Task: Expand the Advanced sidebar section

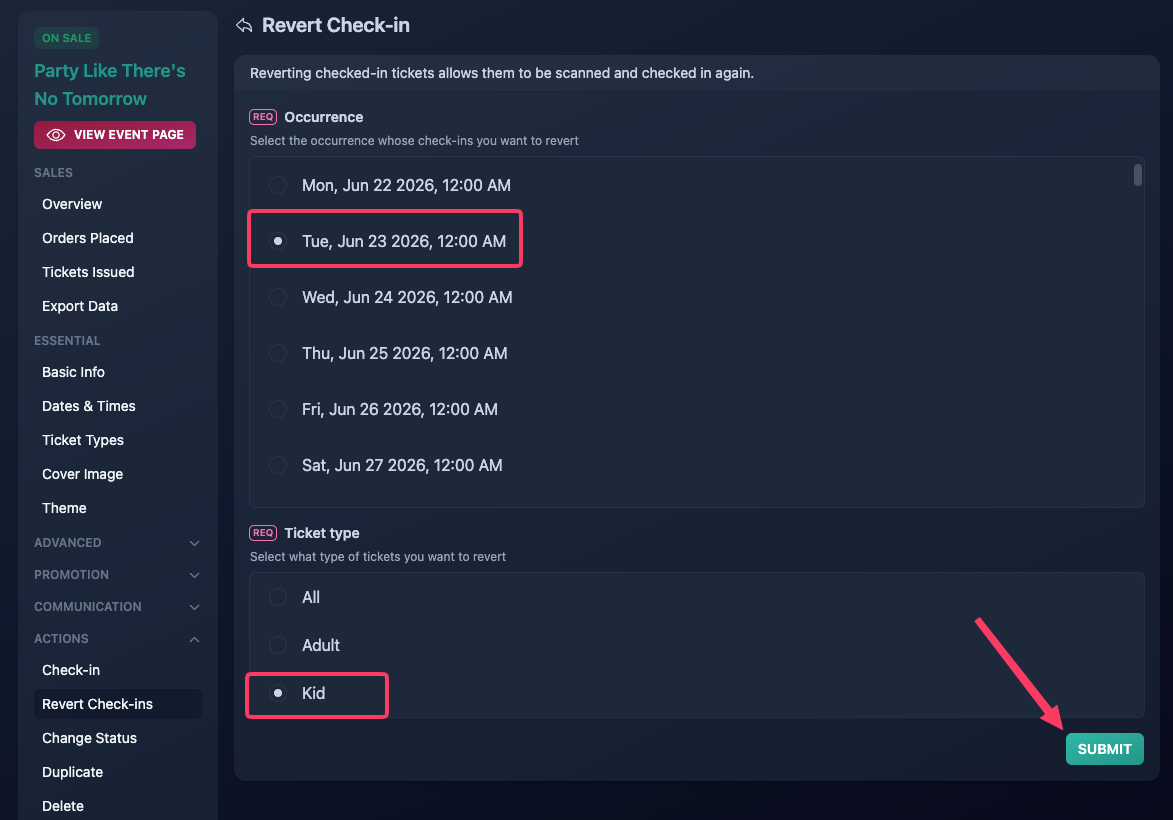Action: pos(117,542)
